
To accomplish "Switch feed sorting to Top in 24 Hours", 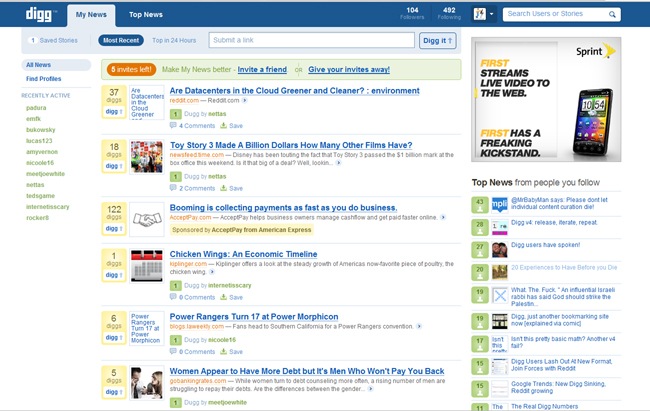I will 175,41.
